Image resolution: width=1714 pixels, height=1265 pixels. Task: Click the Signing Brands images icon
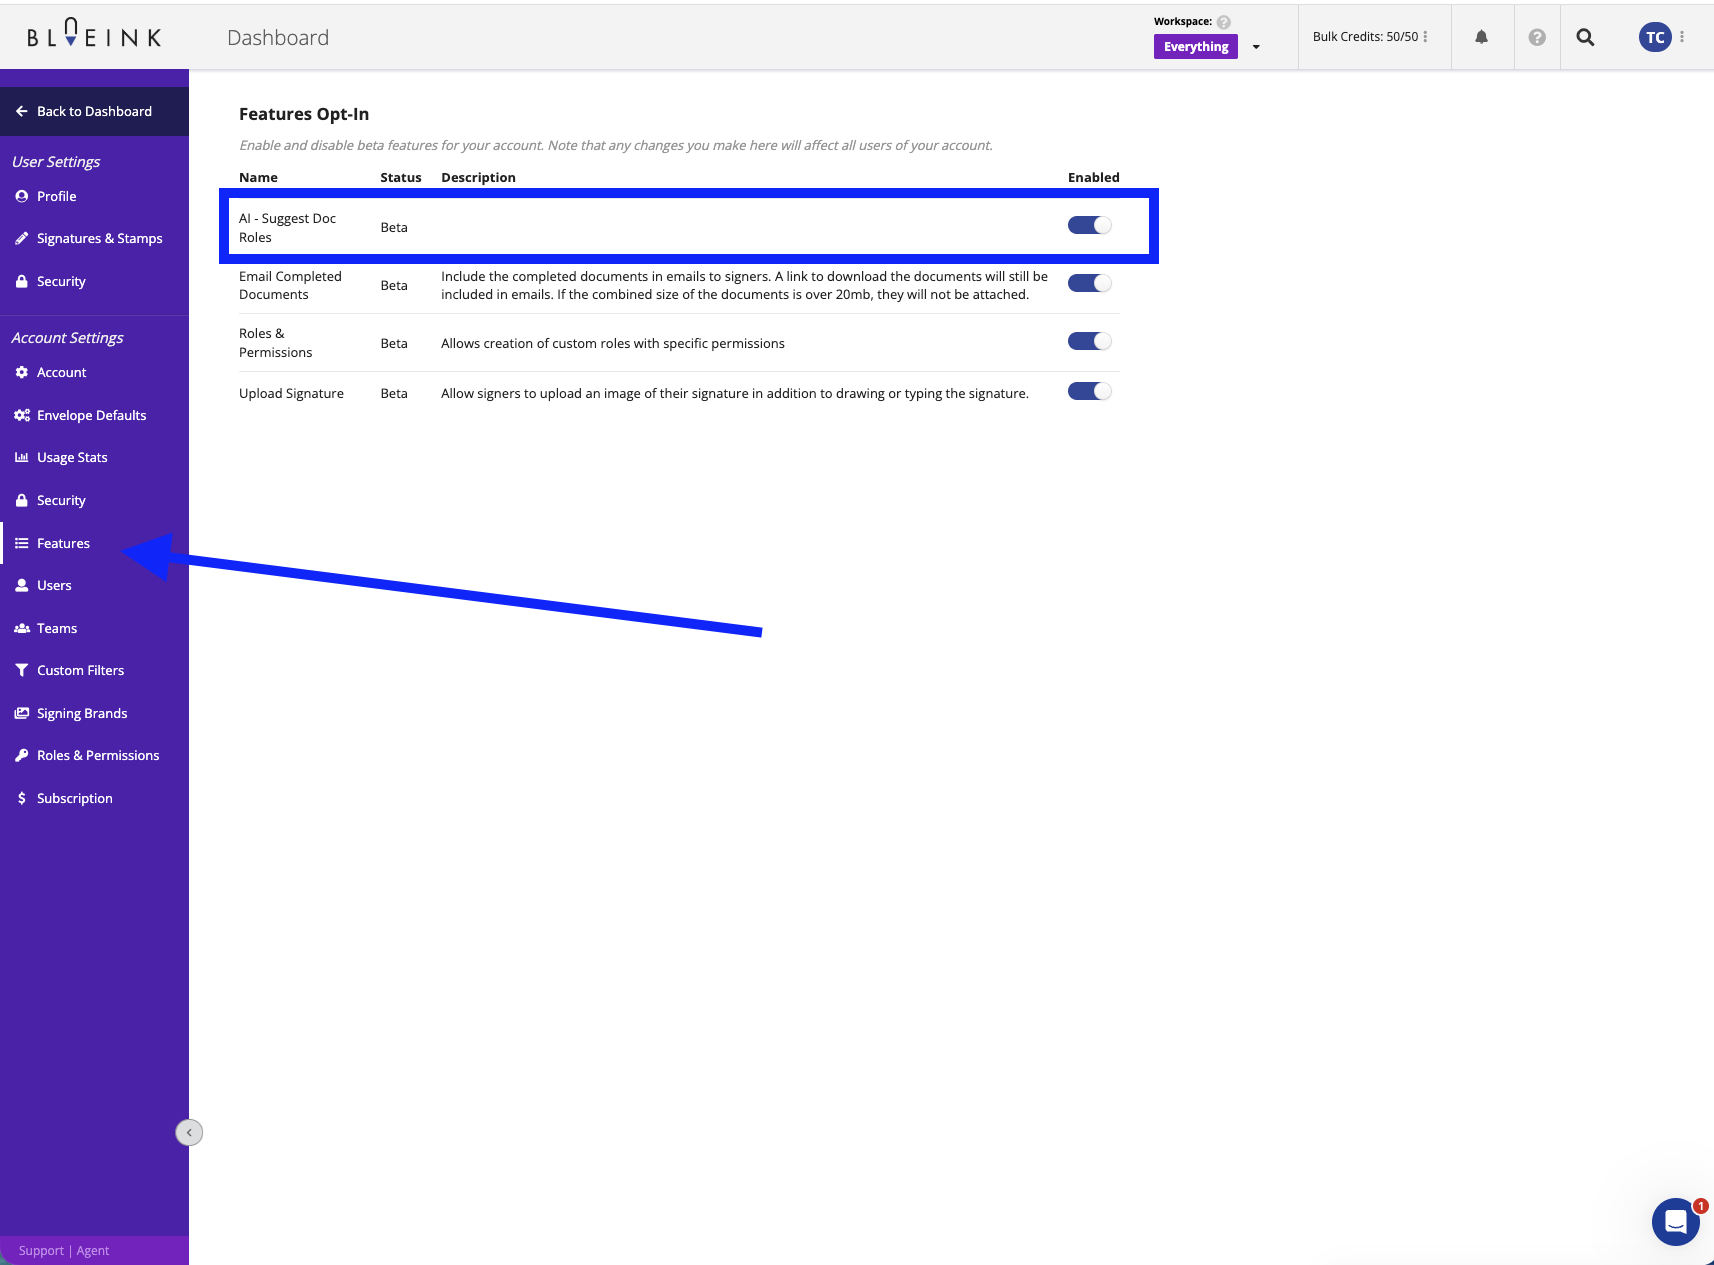coord(21,713)
